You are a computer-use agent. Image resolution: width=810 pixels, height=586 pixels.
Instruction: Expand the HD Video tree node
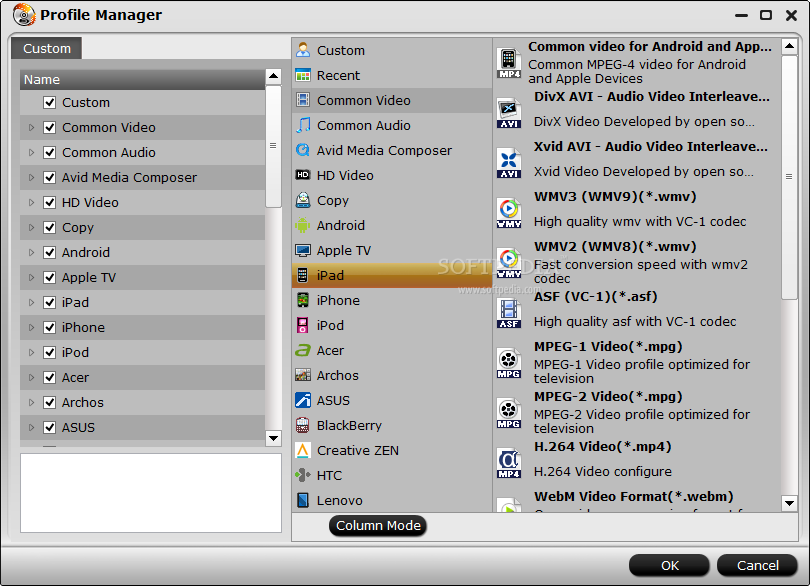[x=32, y=202]
